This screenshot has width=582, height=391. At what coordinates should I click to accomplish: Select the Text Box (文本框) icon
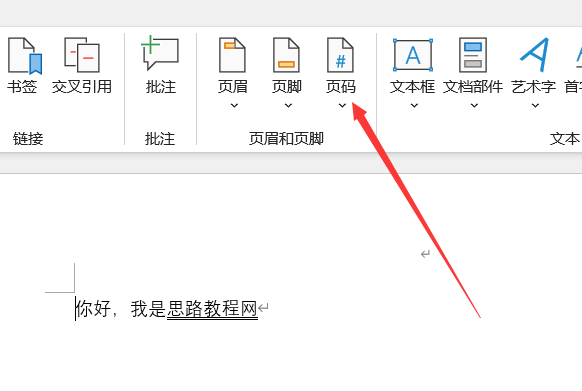pos(413,55)
